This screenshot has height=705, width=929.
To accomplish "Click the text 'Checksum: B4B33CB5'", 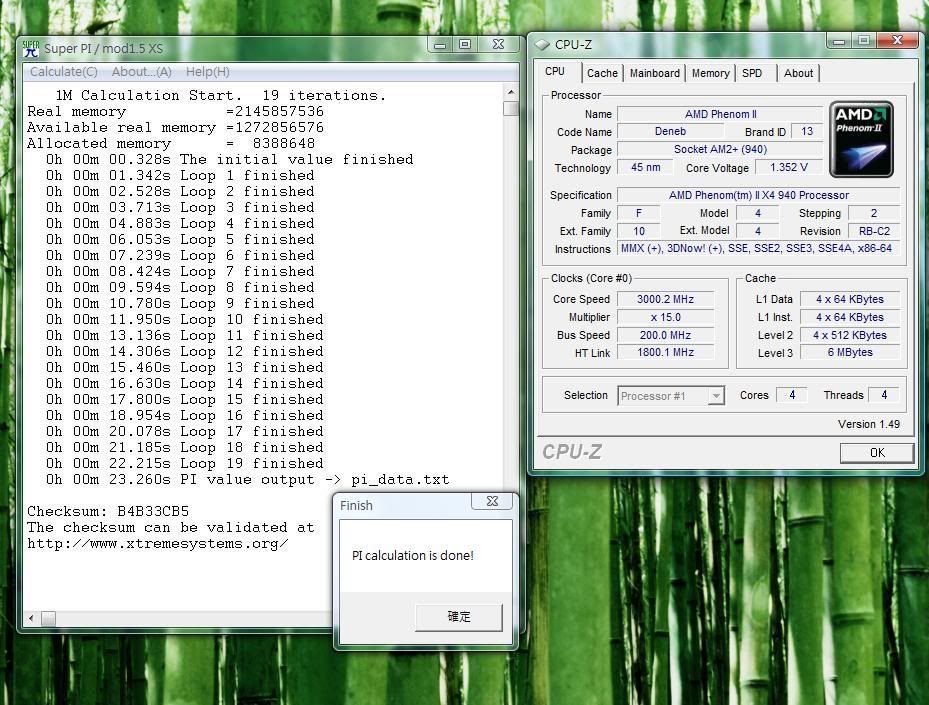I will click(108, 511).
